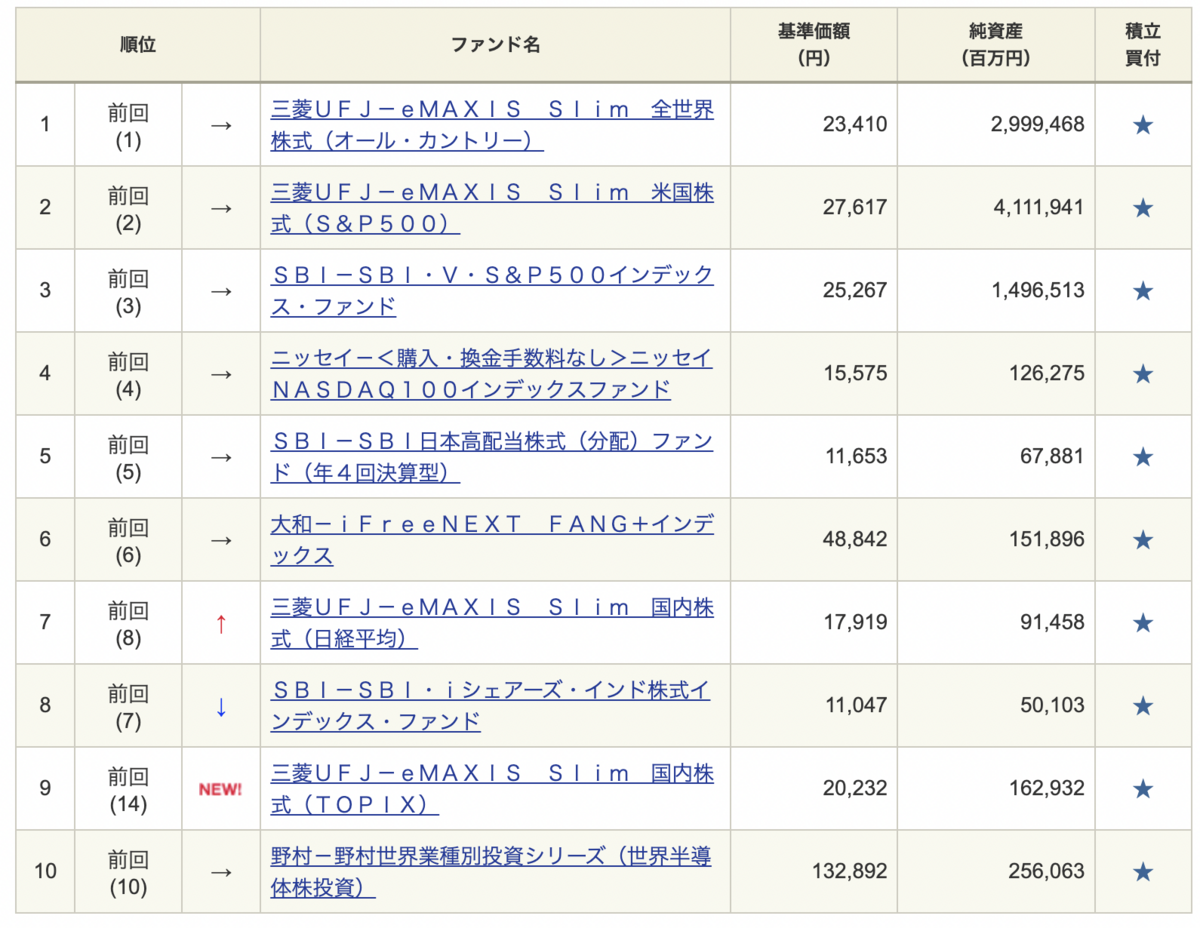1200x928 pixels.
Task: Click the star icon for ニッセイNASDAQ100 row
Action: (1143, 374)
